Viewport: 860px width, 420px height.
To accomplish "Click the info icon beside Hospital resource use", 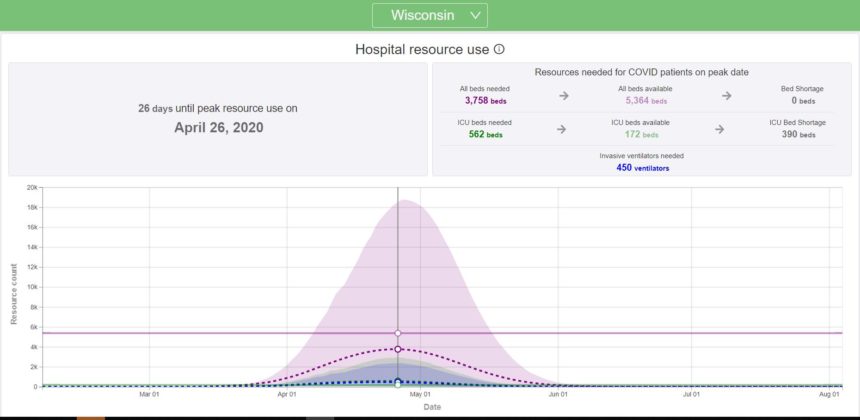I will 499,49.
